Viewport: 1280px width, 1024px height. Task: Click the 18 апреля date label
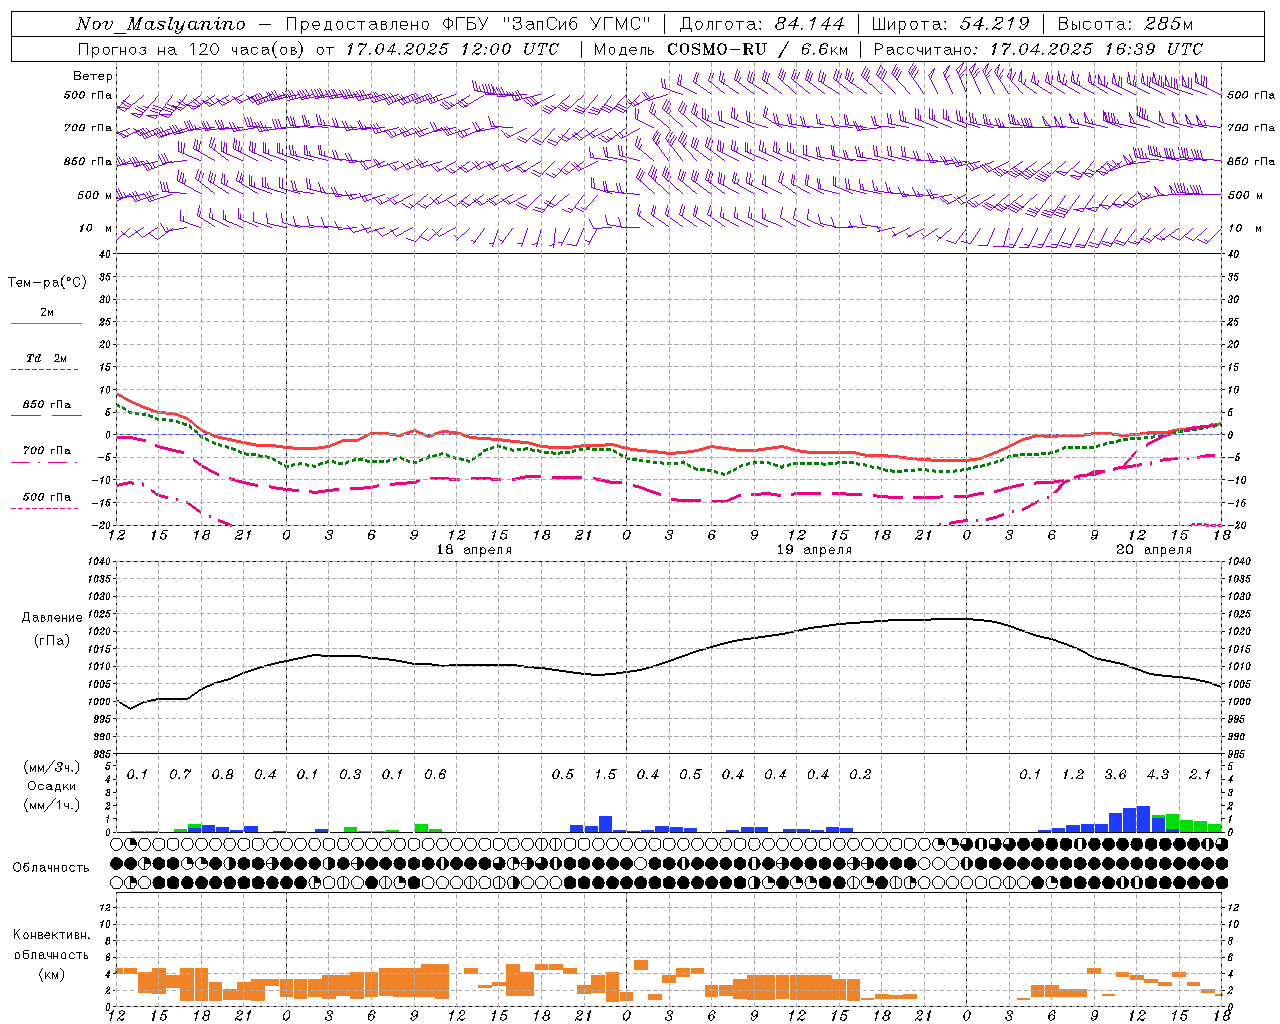pyautogui.click(x=474, y=549)
